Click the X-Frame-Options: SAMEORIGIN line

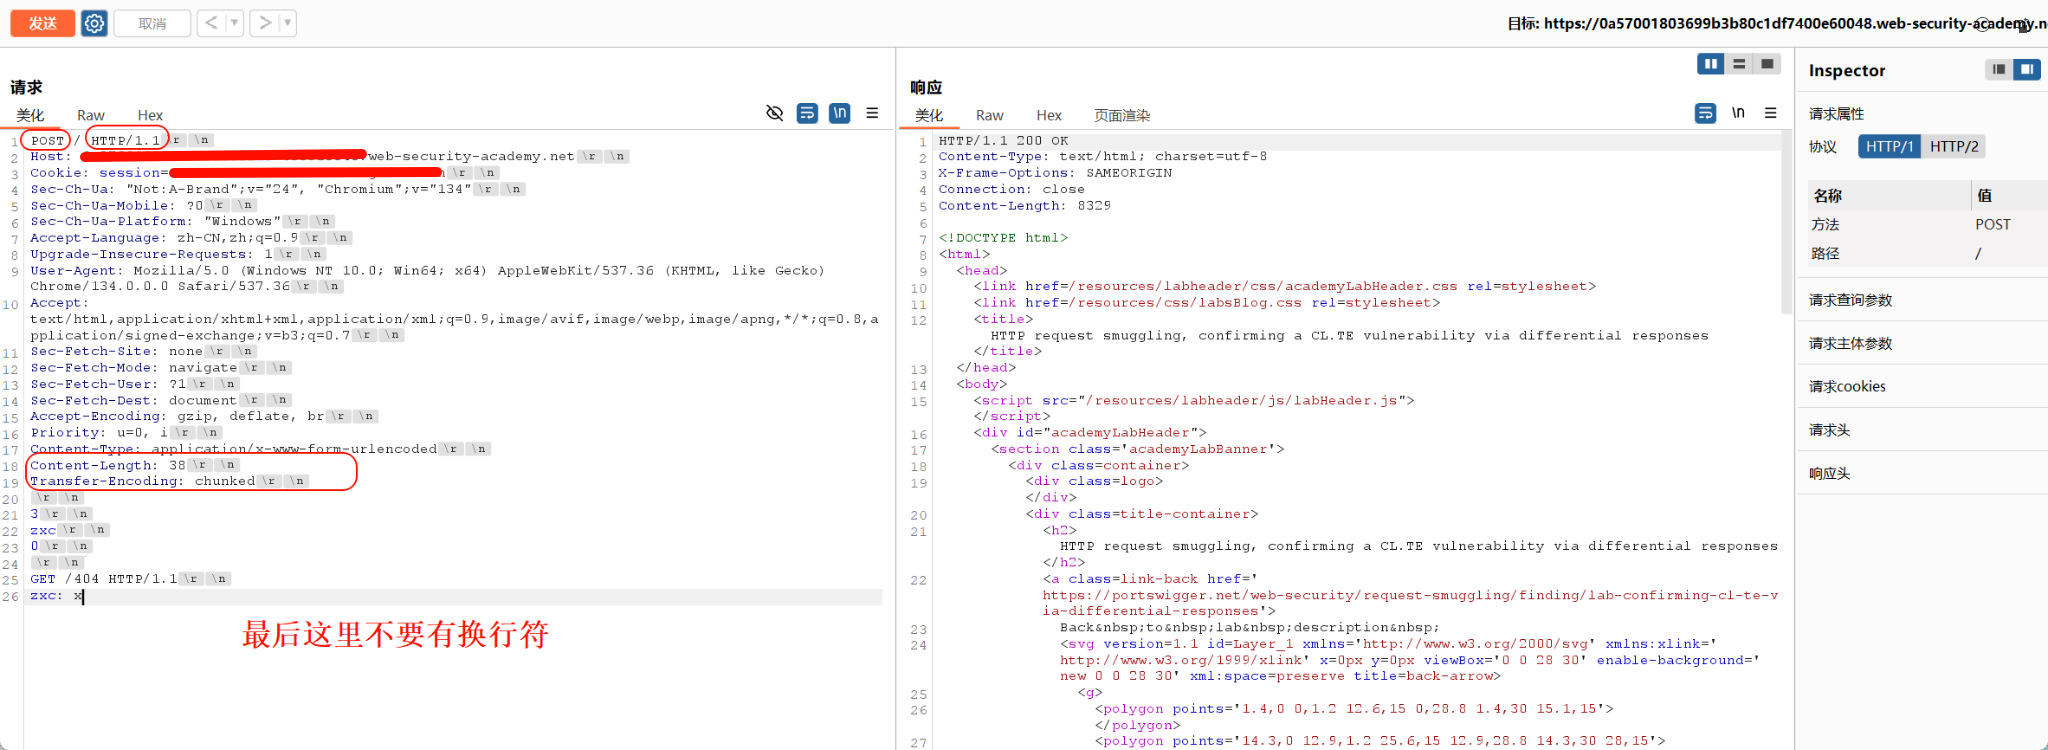click(1055, 173)
